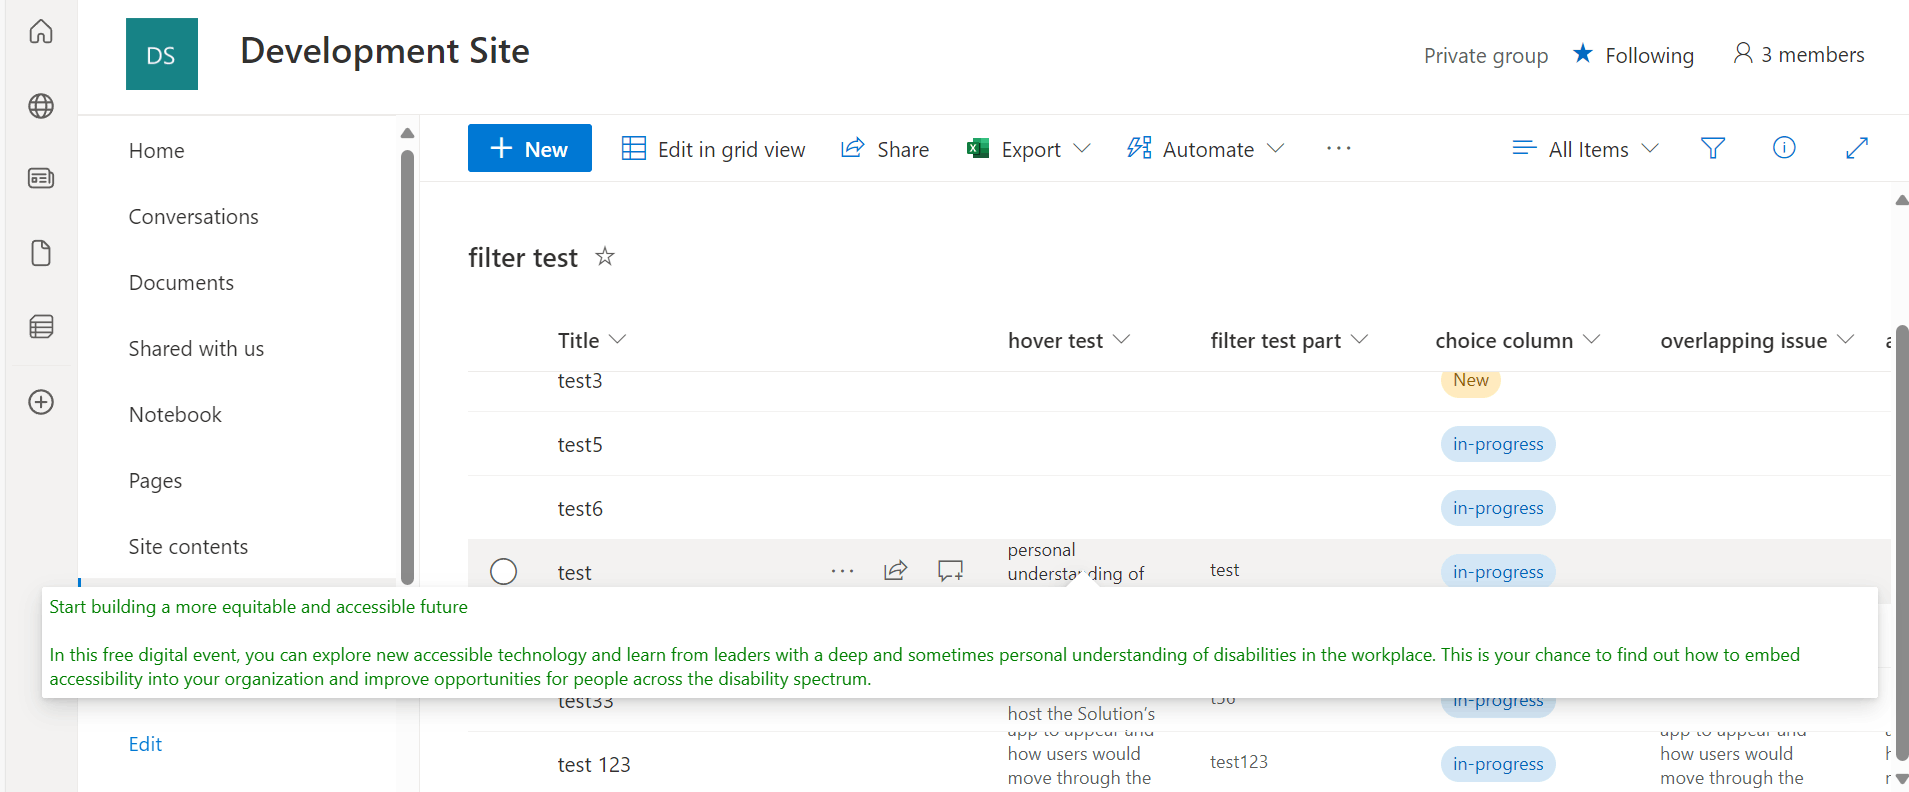Image resolution: width=1909 pixels, height=792 pixels.
Task: Open Pages in site navigation
Action: [156, 481]
